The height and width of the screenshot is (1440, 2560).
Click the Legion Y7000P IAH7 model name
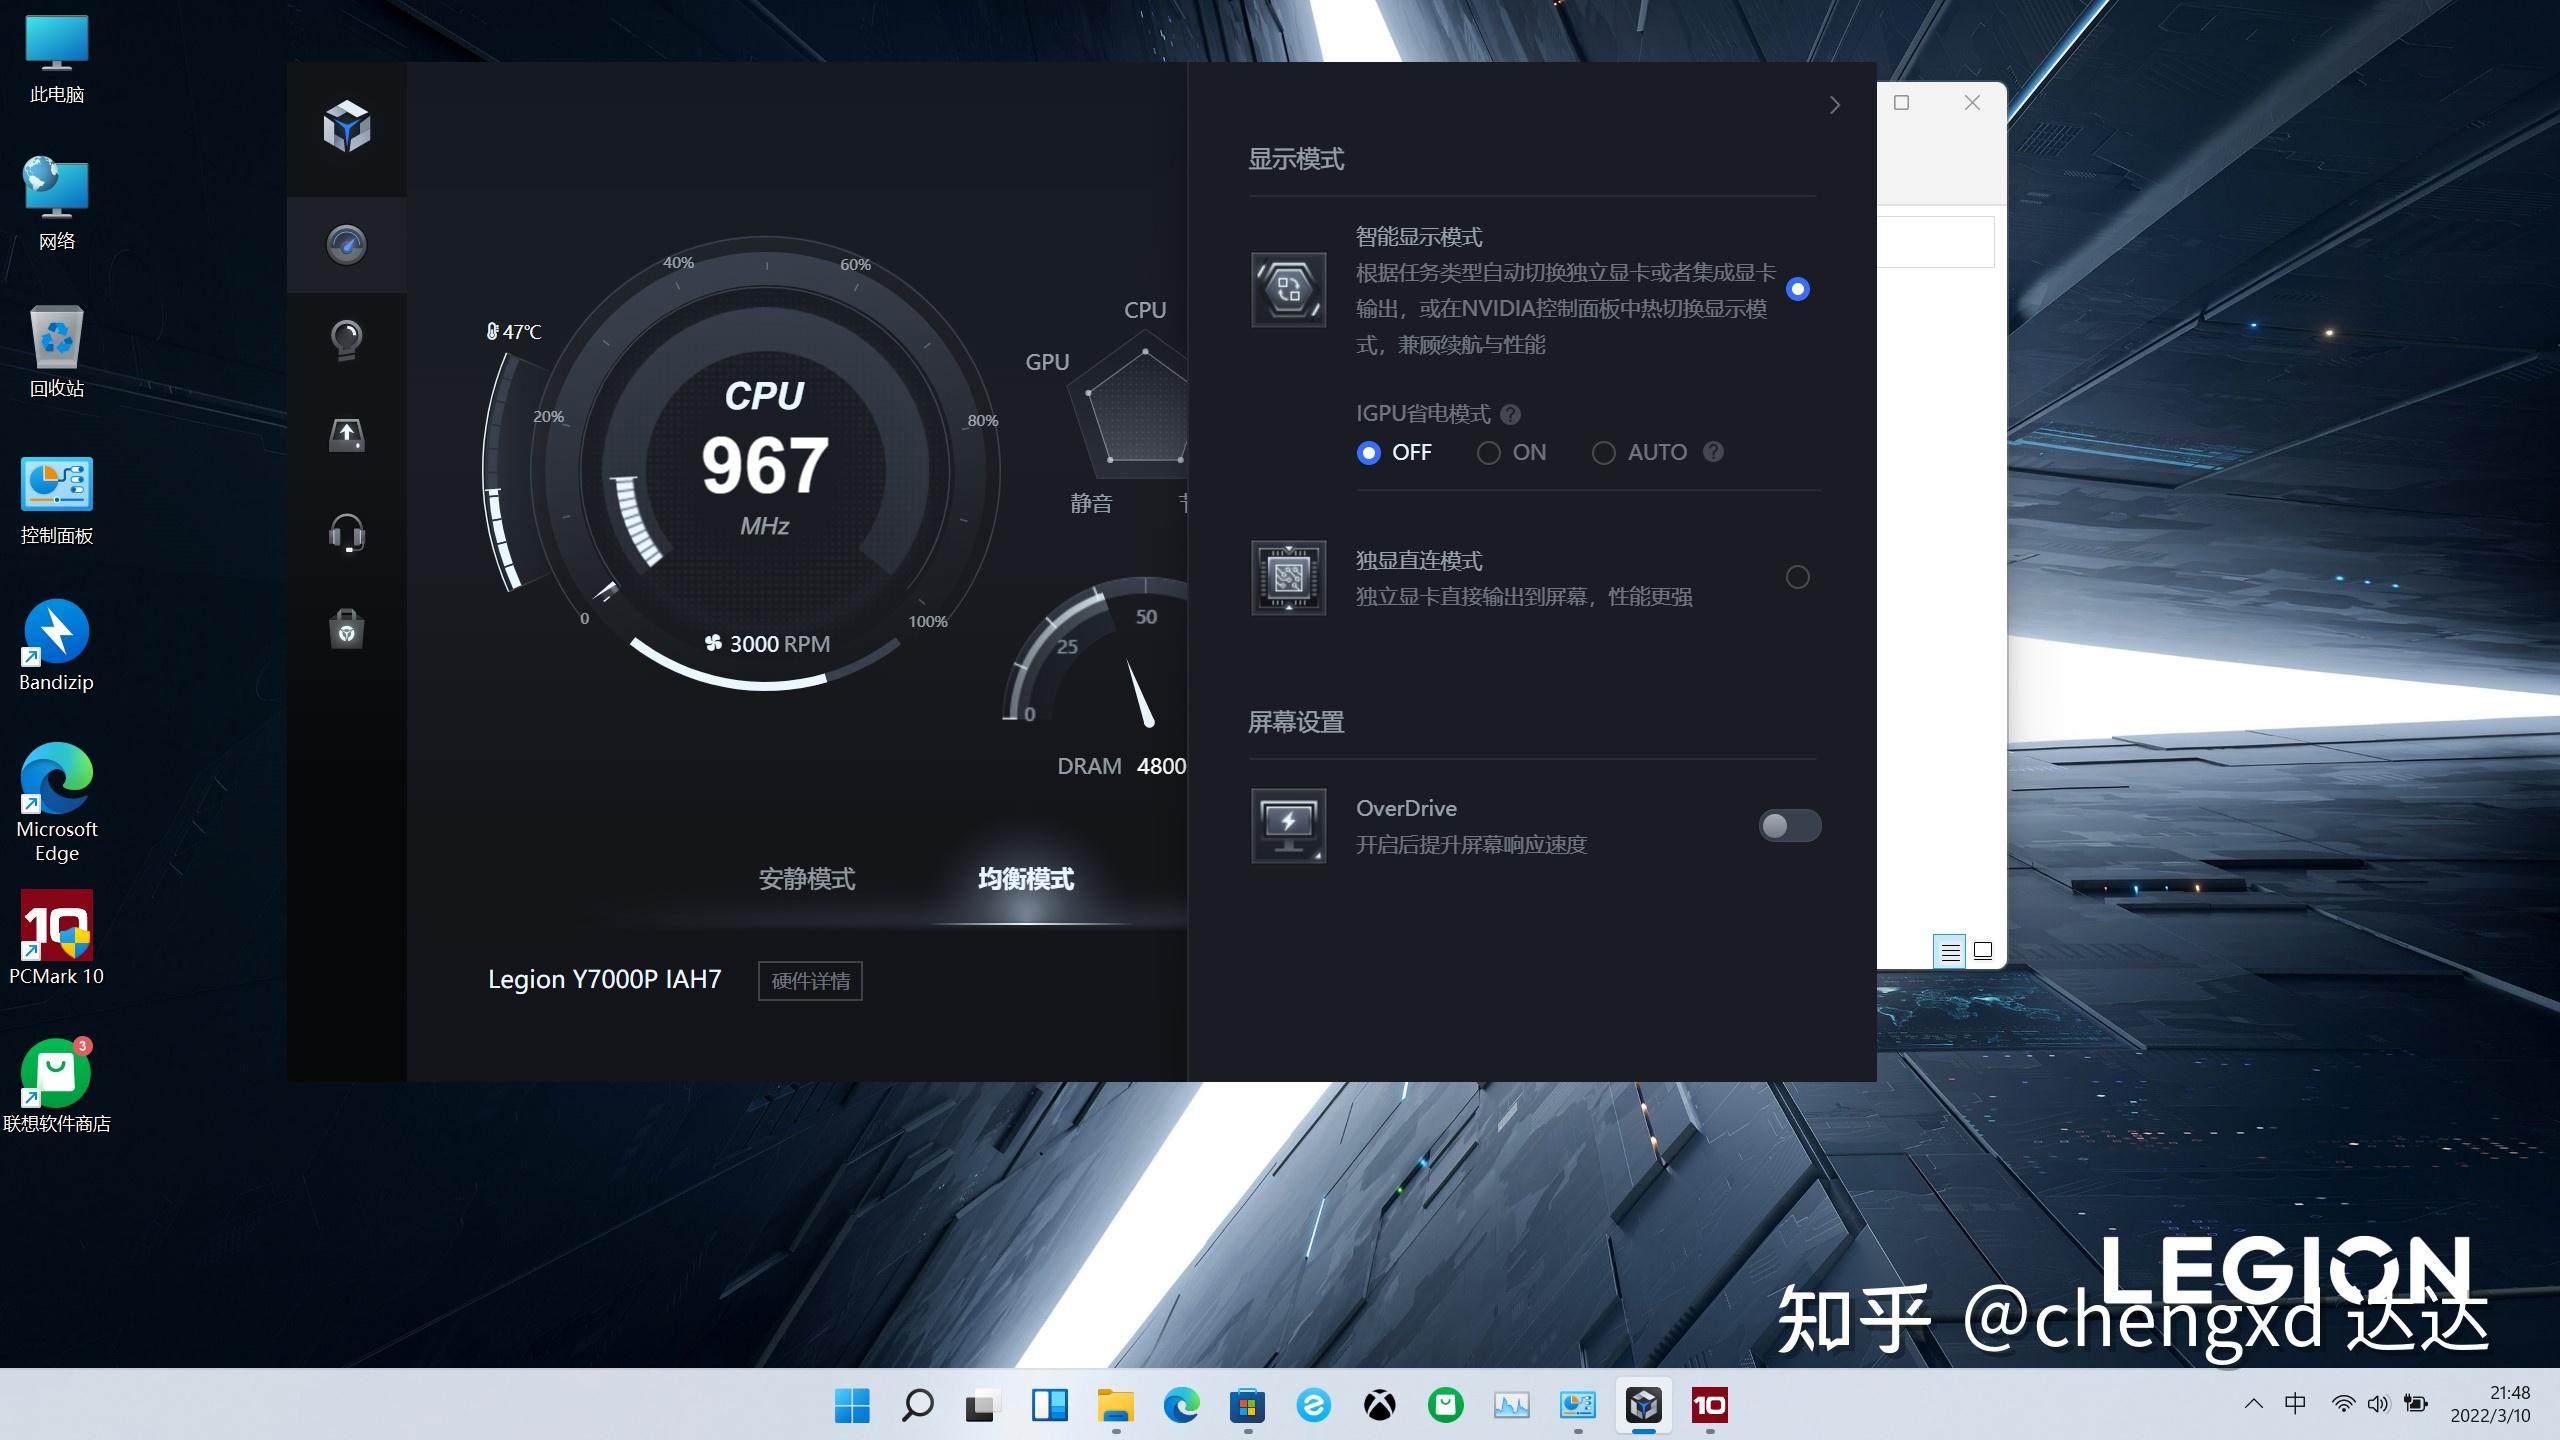point(604,979)
